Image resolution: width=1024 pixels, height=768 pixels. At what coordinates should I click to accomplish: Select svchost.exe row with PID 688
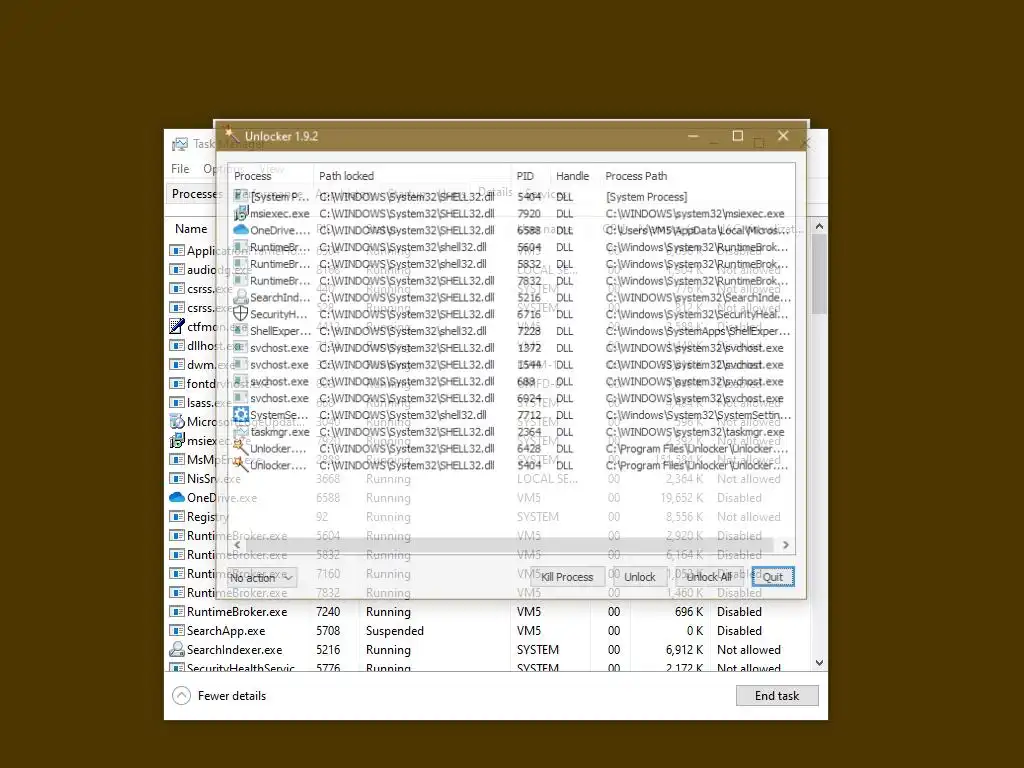(x=512, y=381)
